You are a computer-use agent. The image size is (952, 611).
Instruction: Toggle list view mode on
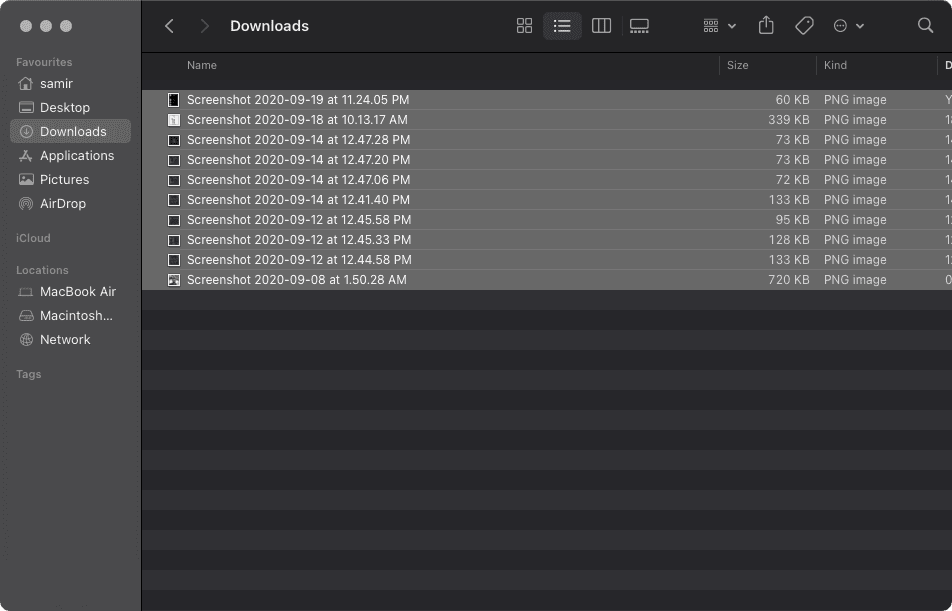click(x=562, y=26)
